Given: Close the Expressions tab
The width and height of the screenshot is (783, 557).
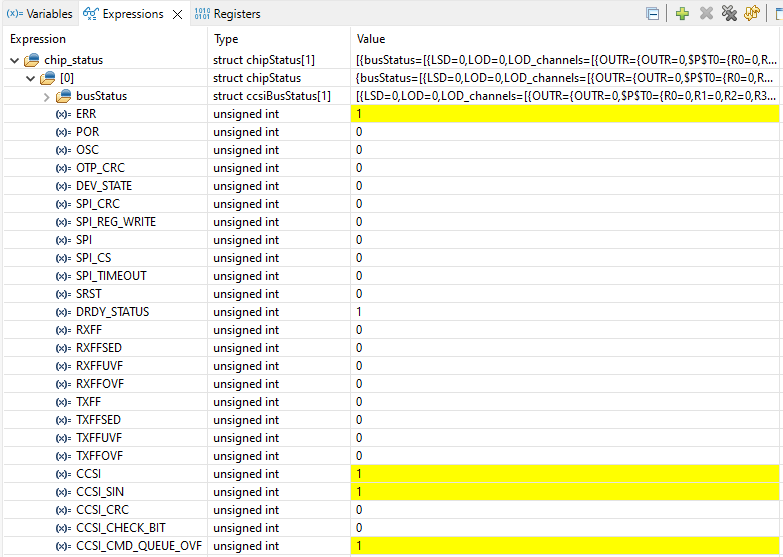Looking at the screenshot, I should (177, 14).
